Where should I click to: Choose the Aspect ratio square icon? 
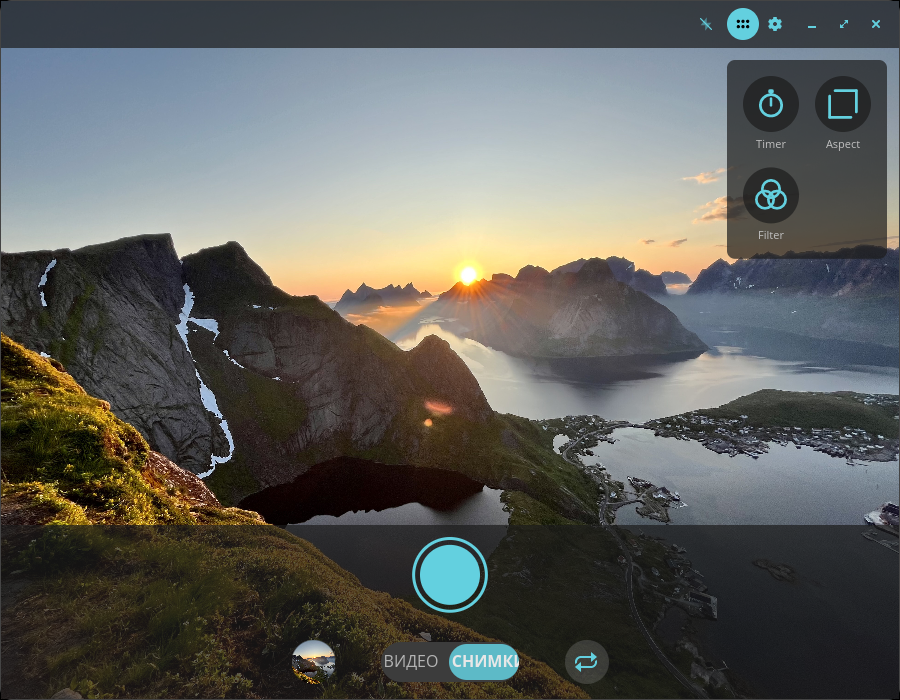click(x=843, y=104)
